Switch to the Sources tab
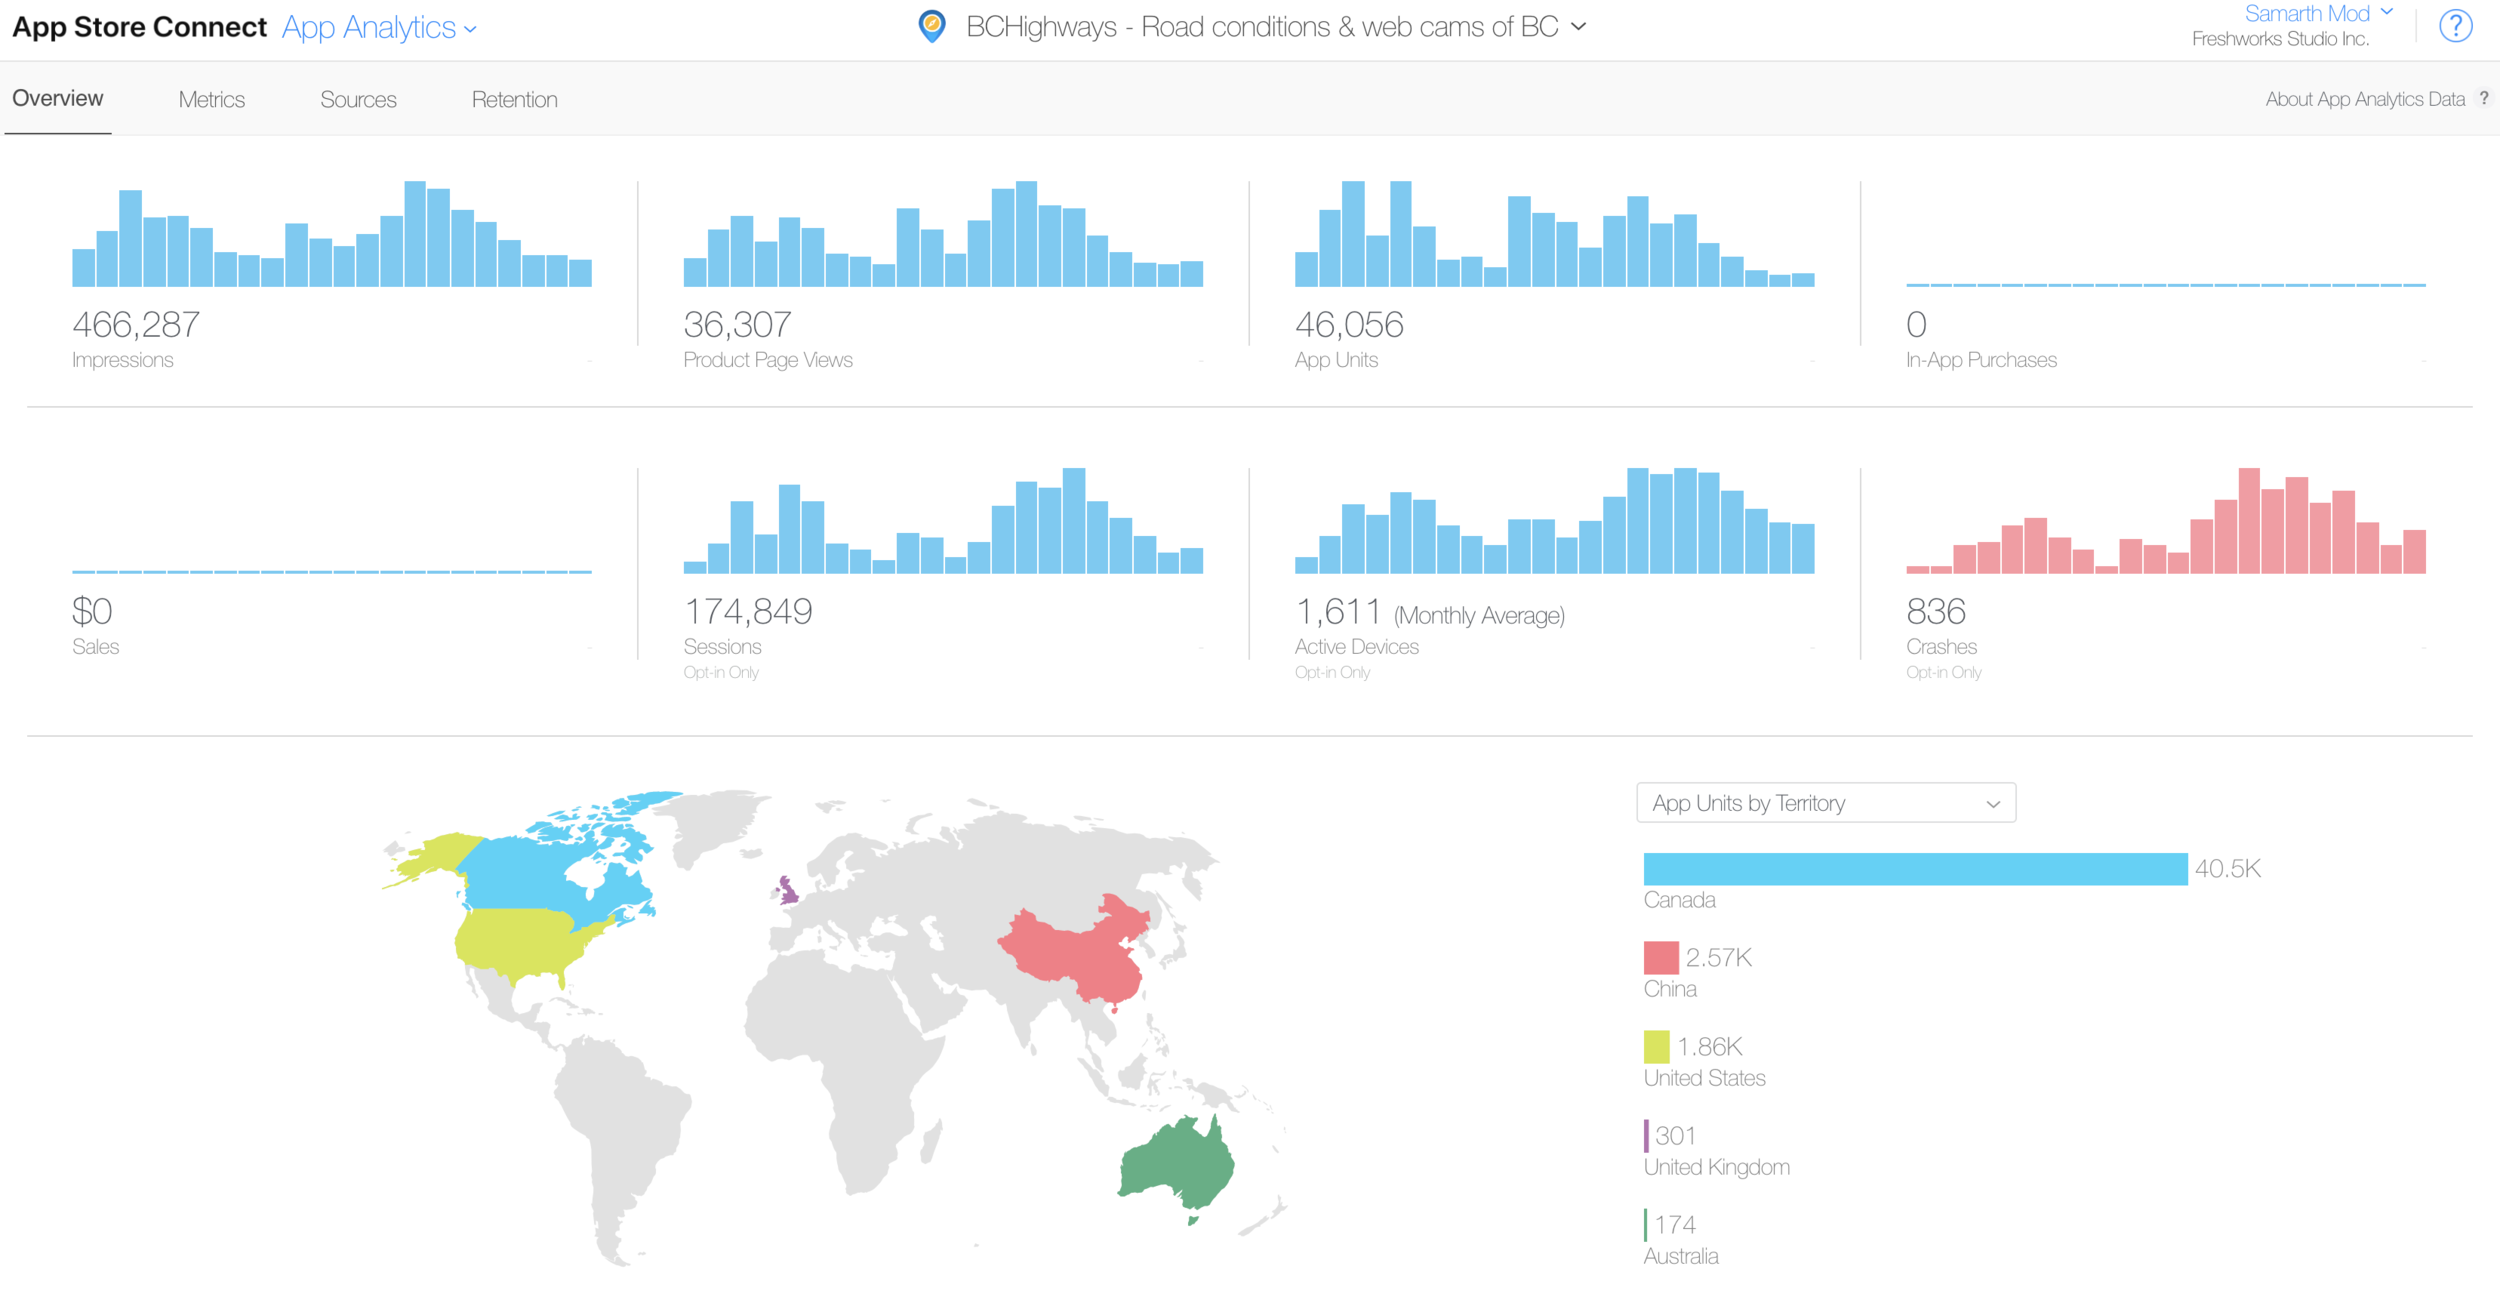The image size is (2500, 1309). coord(358,99)
